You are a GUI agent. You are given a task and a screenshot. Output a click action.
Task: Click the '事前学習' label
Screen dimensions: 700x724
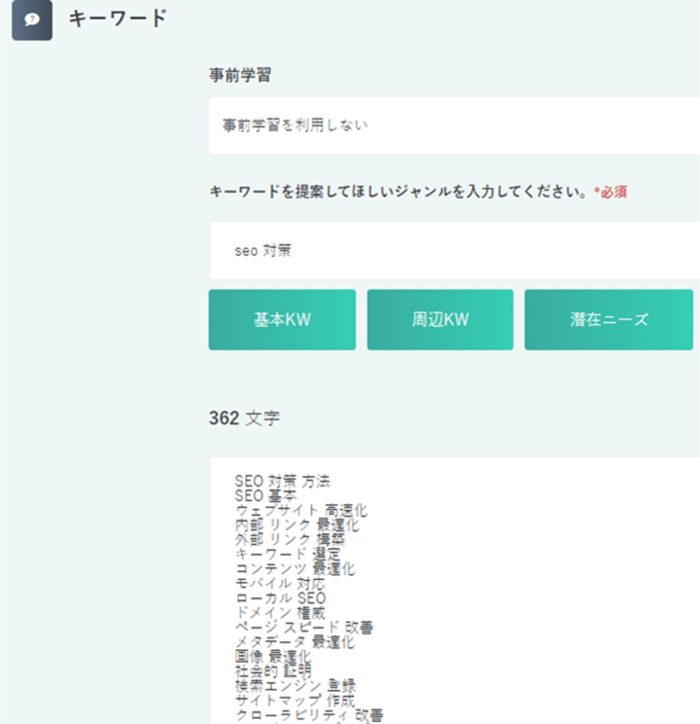point(240,75)
